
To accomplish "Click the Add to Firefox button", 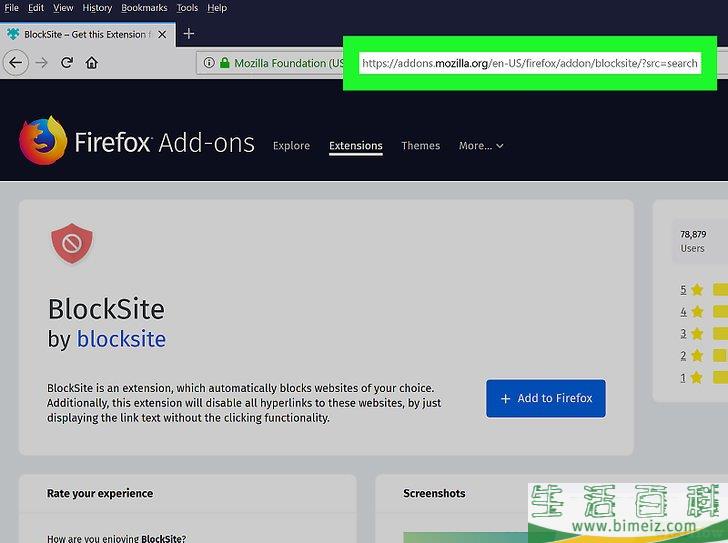I will pyautogui.click(x=546, y=399).
